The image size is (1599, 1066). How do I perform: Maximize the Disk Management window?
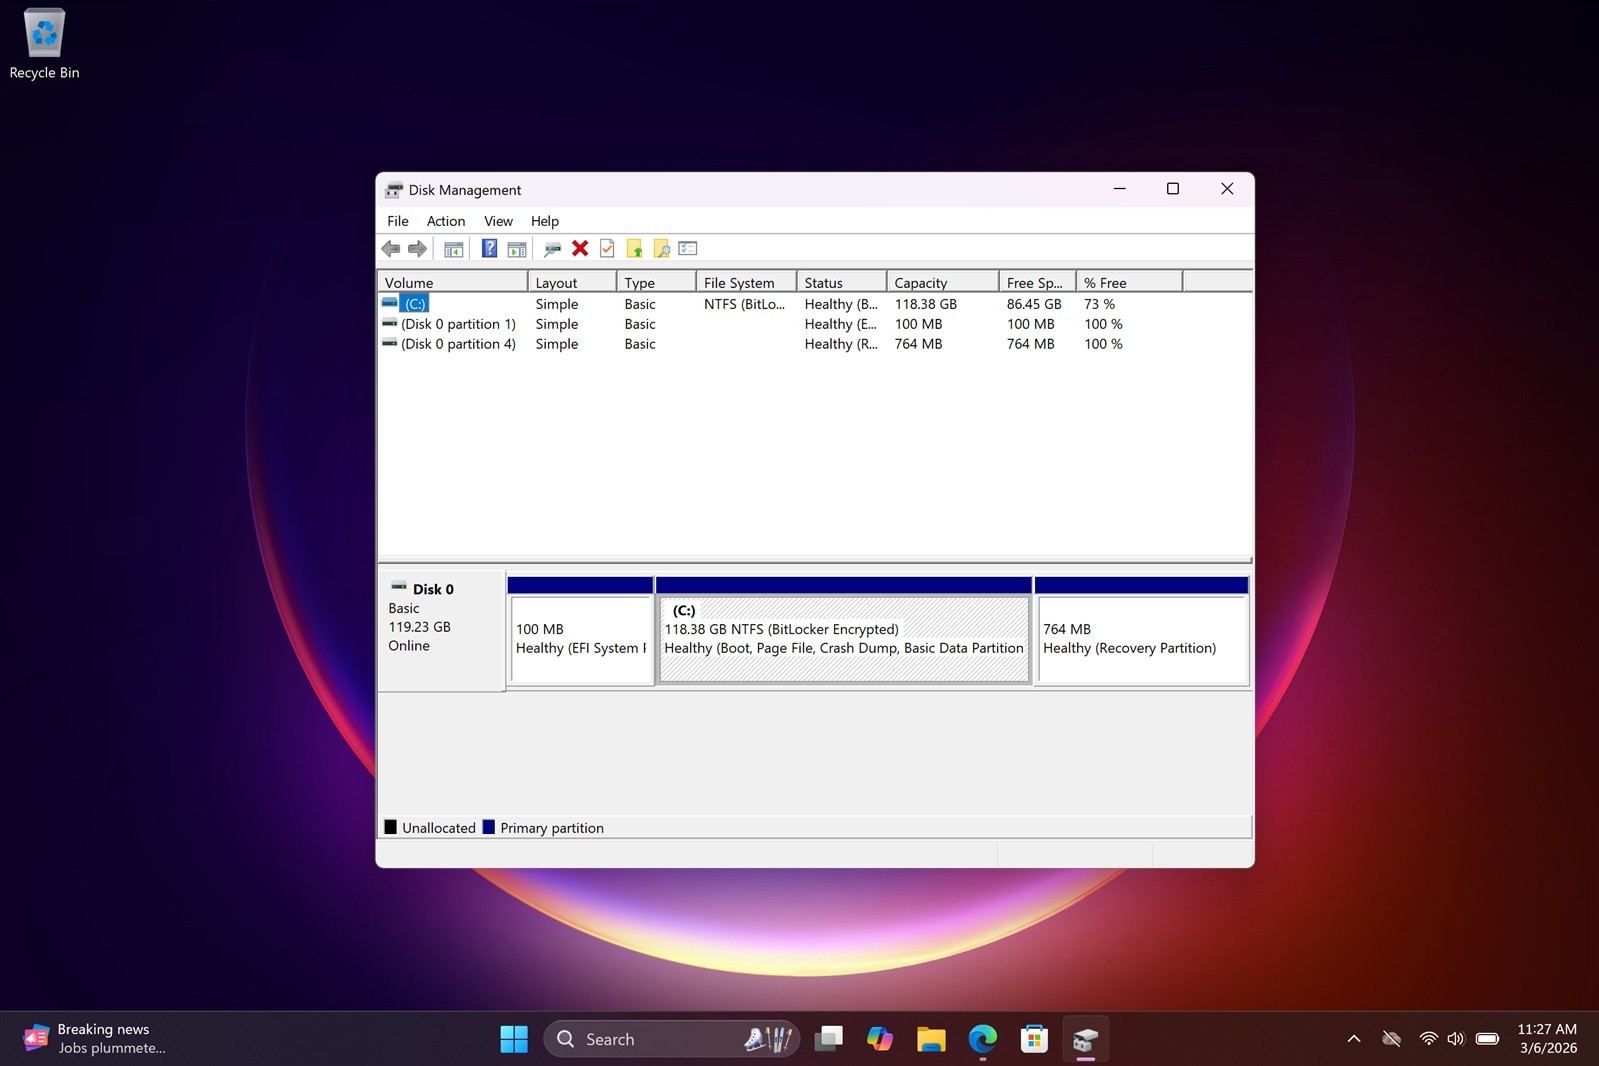(x=1173, y=189)
